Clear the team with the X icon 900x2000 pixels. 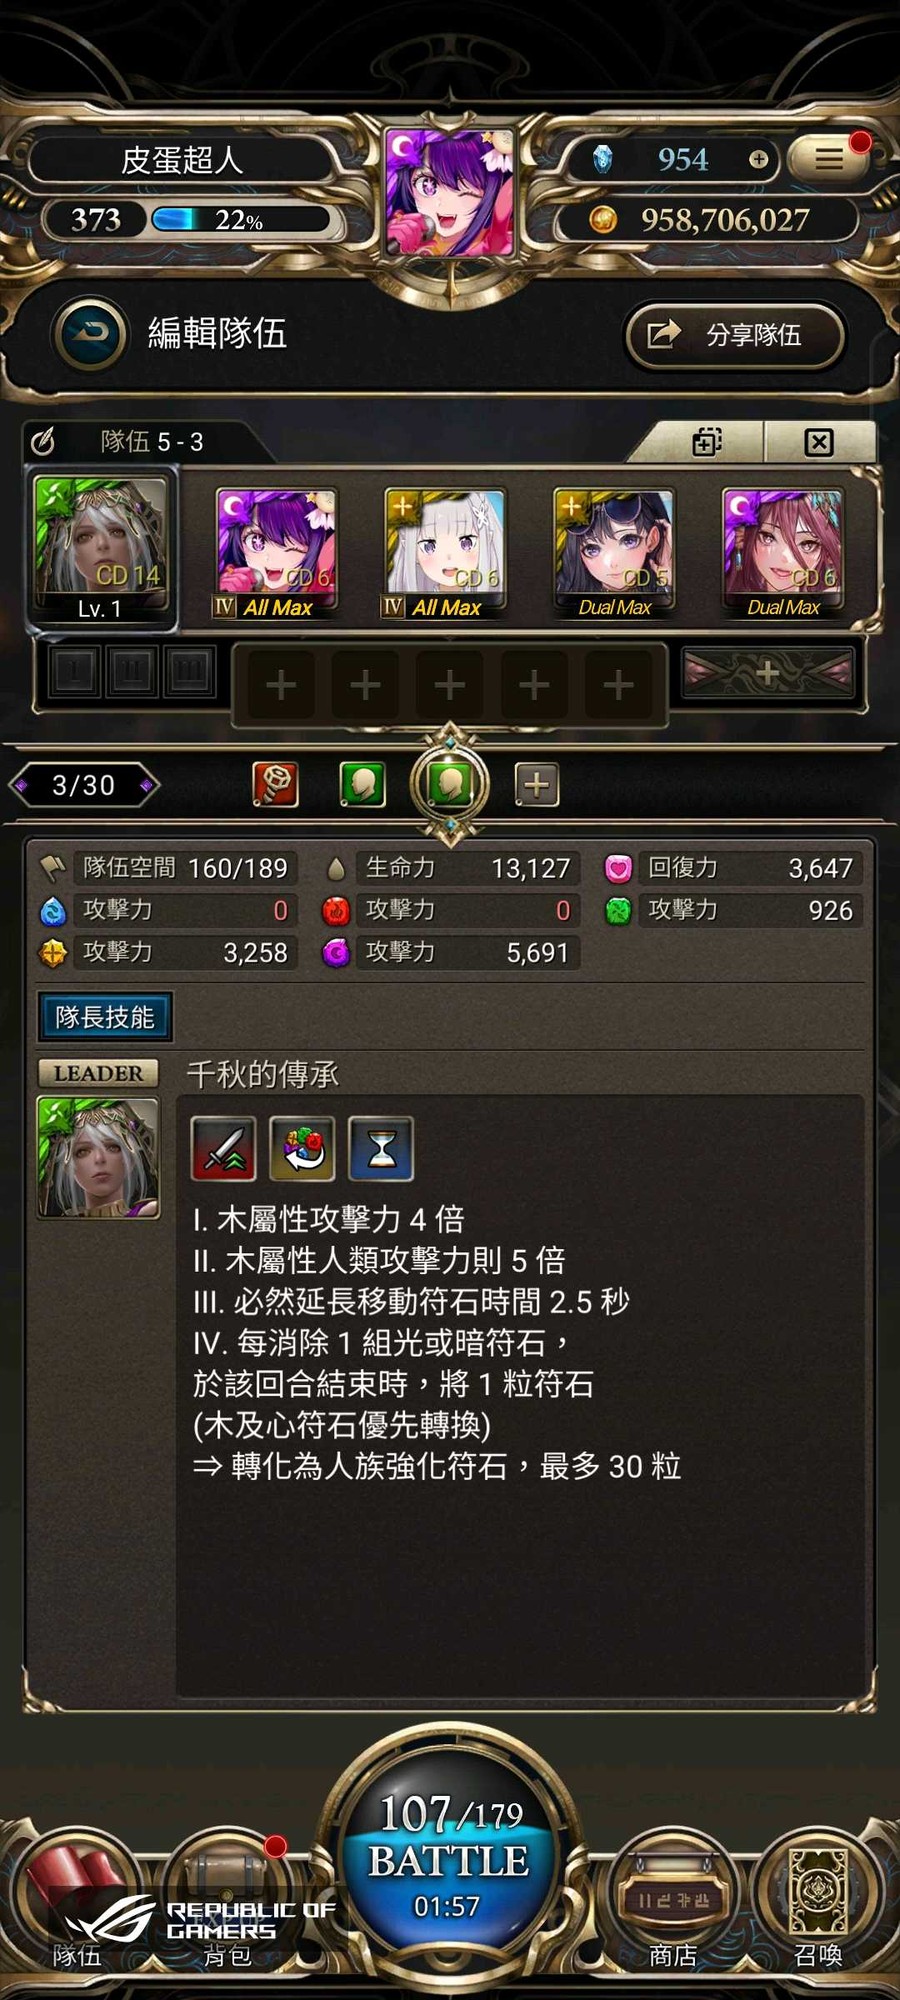(x=819, y=442)
